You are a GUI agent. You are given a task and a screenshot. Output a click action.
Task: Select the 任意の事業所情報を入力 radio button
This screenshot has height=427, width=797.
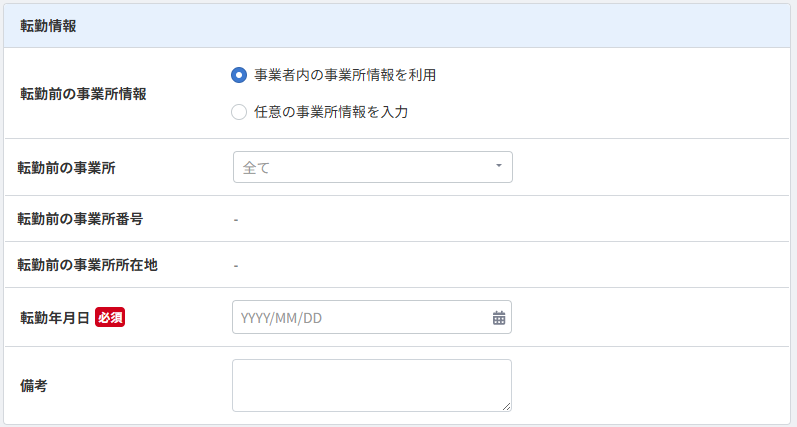pyautogui.click(x=239, y=112)
